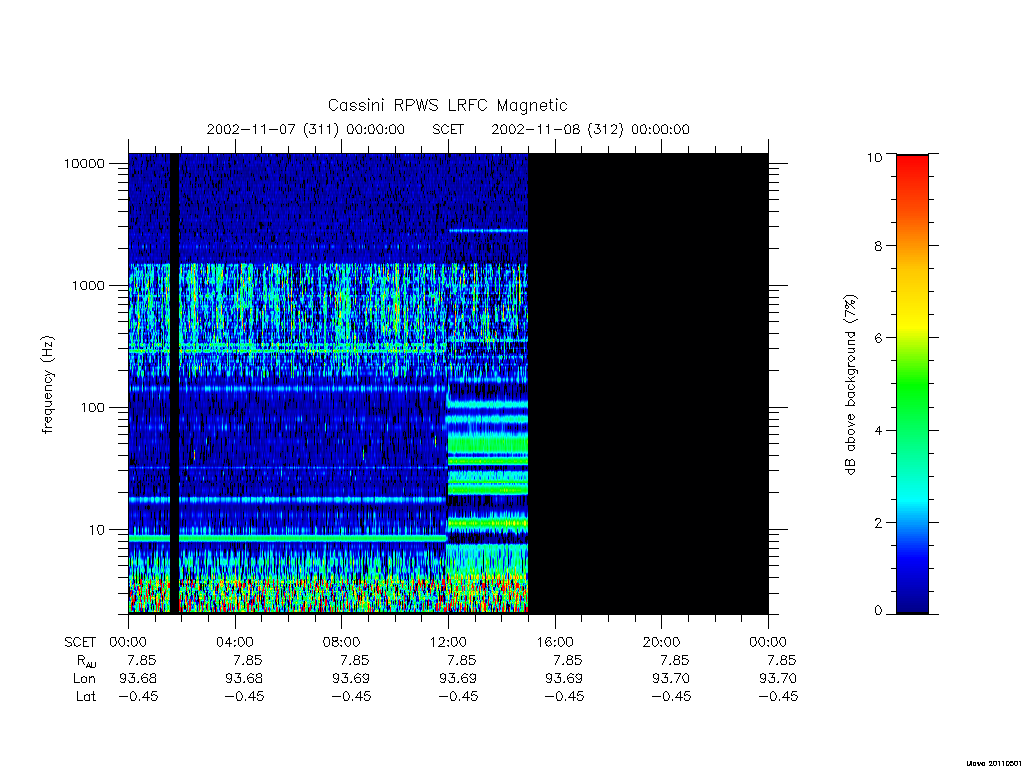Click the colorbar tick label 10
The height and width of the screenshot is (768, 1024).
click(874, 157)
